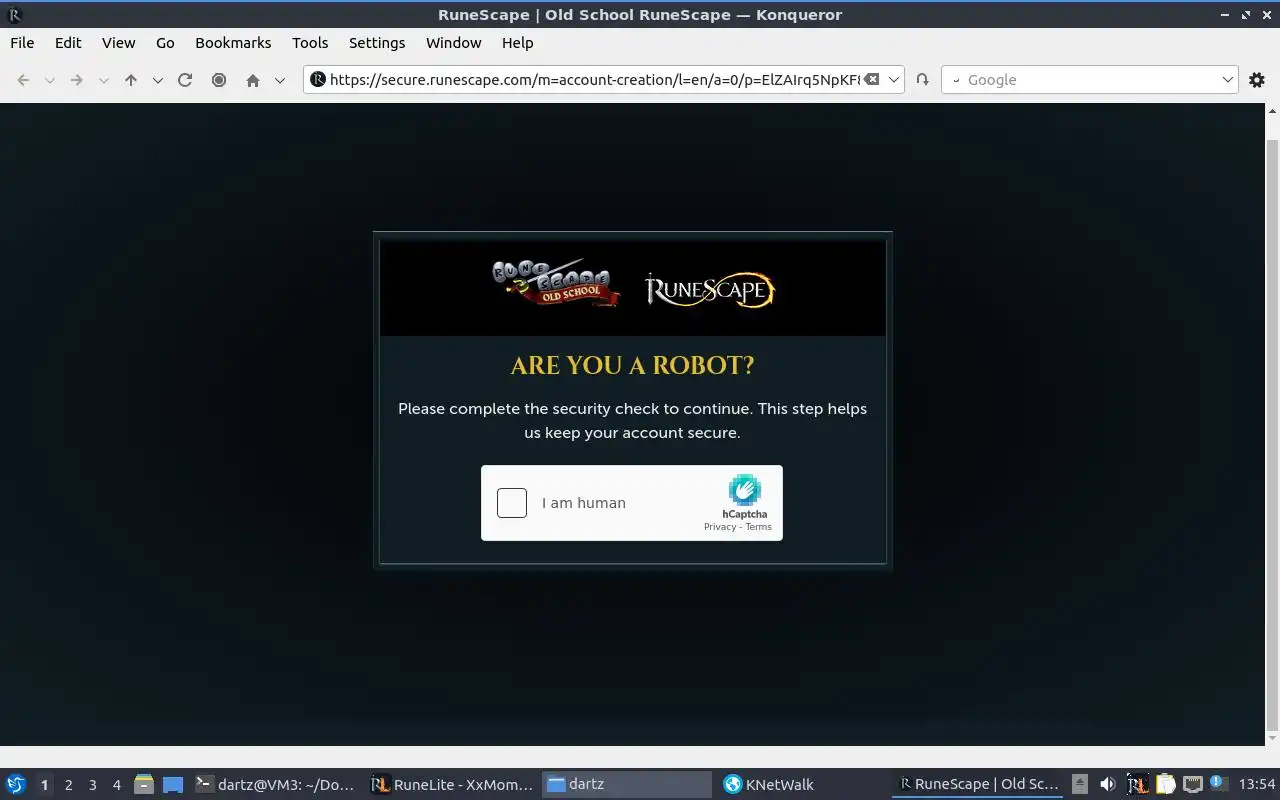The height and width of the screenshot is (800, 1280).
Task: Click the Old School RuneScape logo
Action: tap(556, 283)
